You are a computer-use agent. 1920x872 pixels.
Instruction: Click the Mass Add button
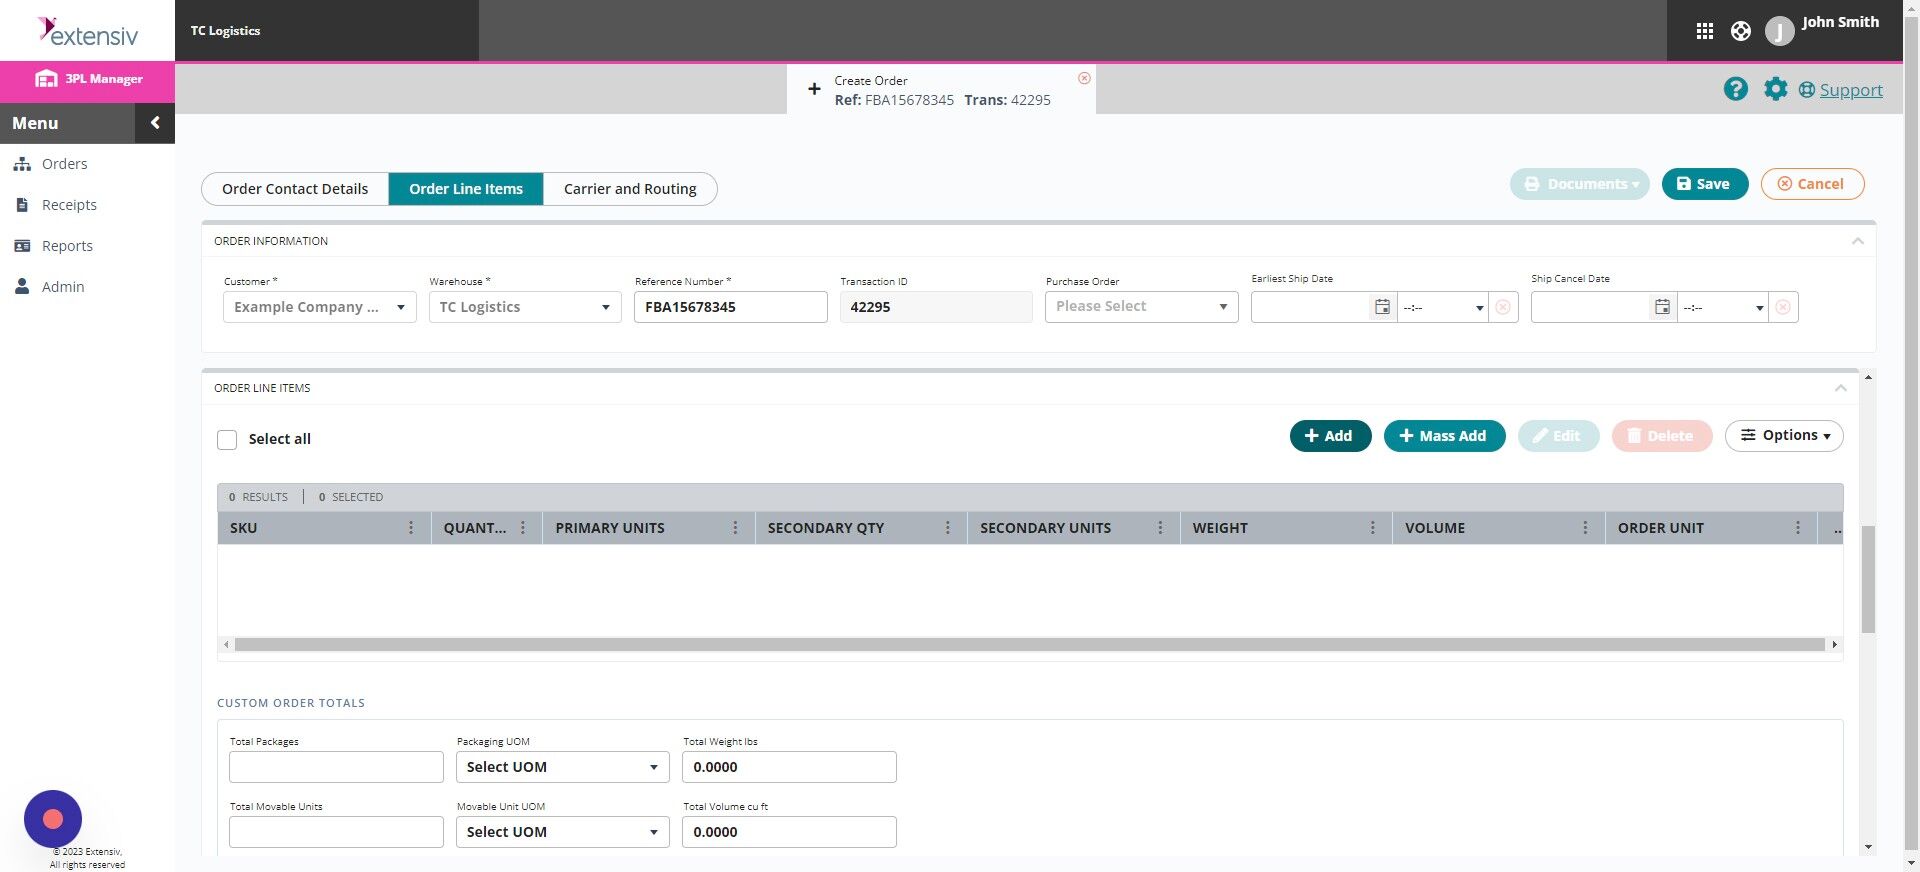(x=1444, y=436)
